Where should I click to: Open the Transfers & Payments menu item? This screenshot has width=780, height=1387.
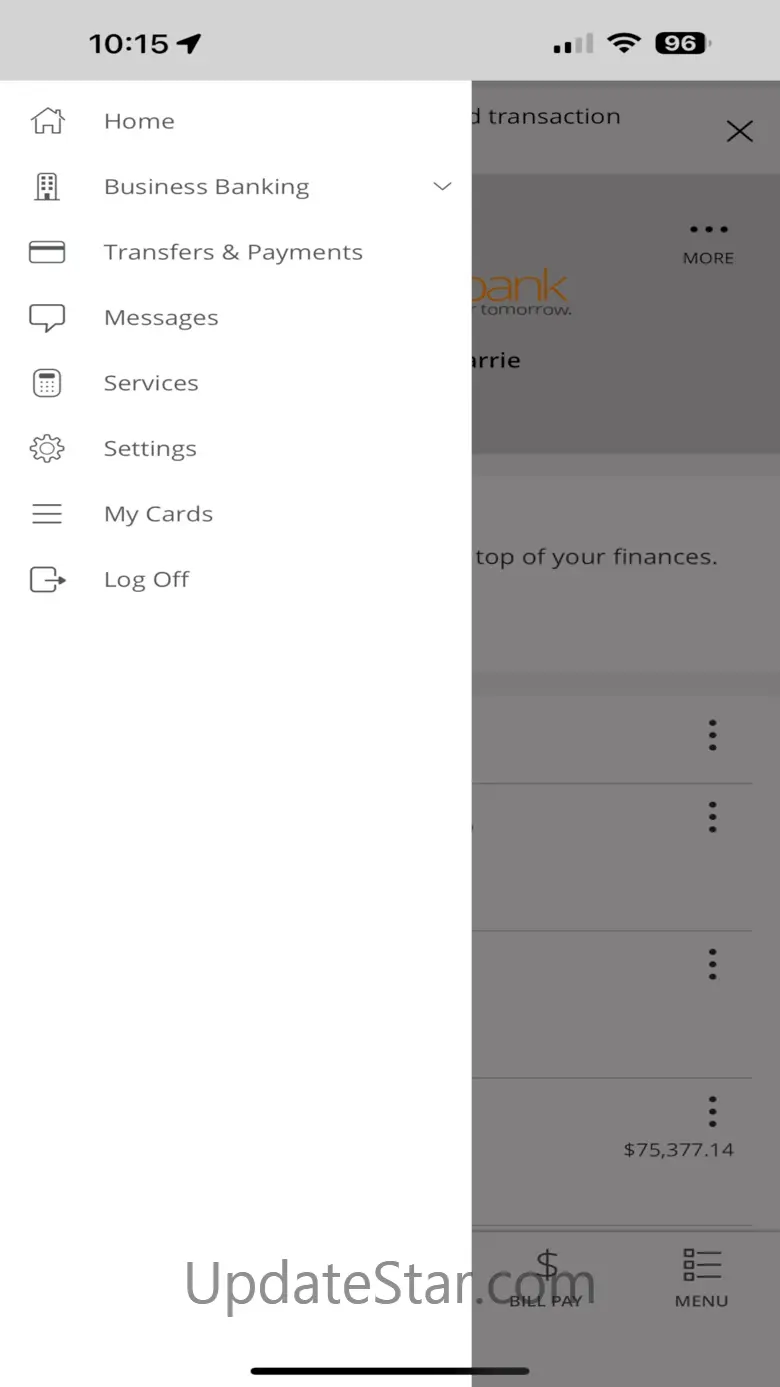(x=233, y=252)
